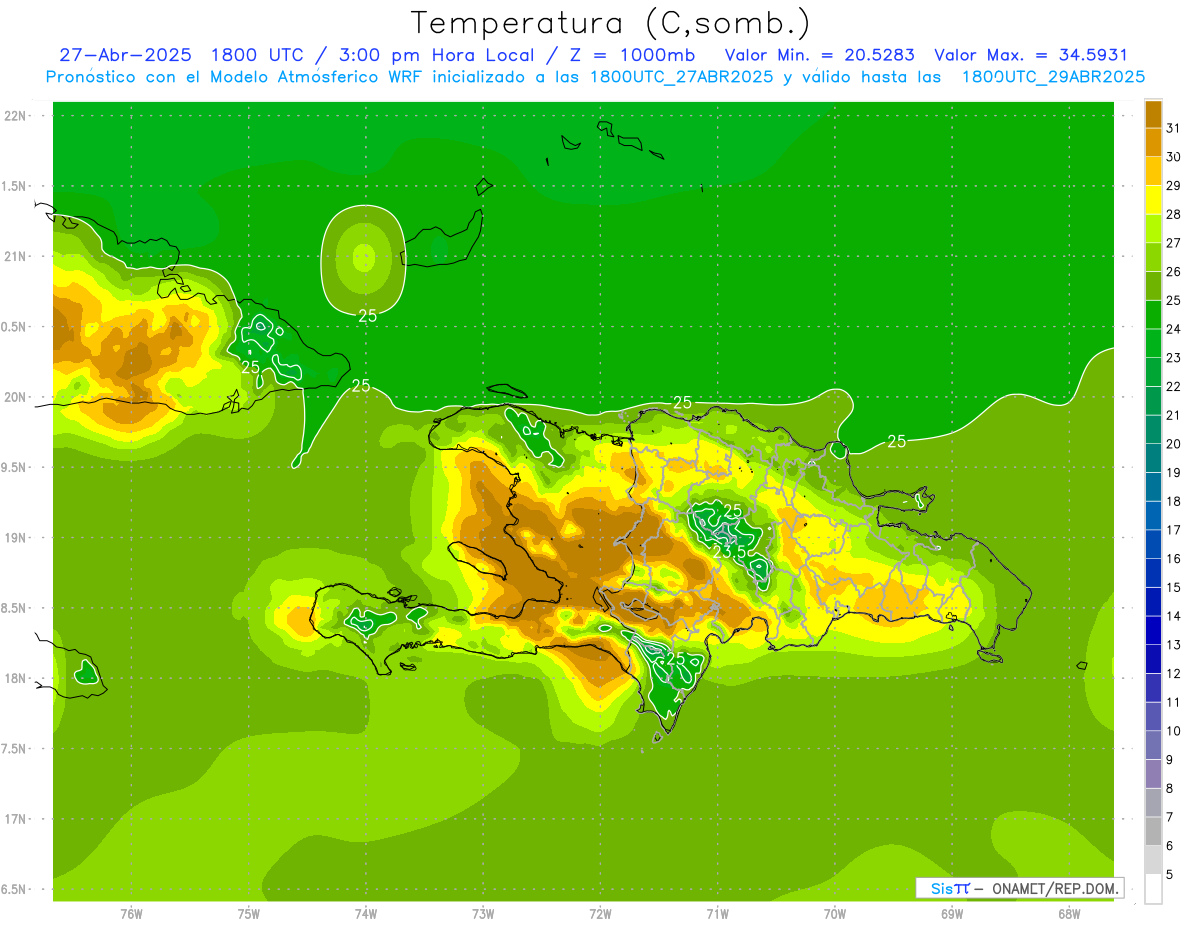Select the gray legend band between 6 and 7

click(1153, 831)
